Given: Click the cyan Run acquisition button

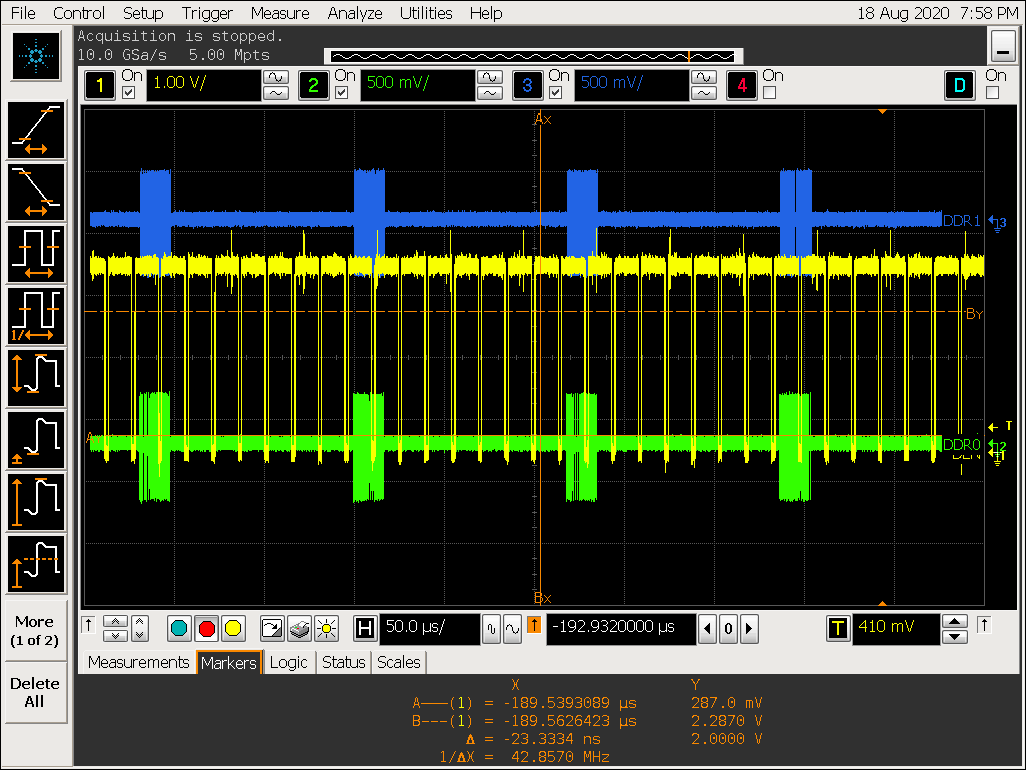Looking at the screenshot, I should (x=179, y=629).
